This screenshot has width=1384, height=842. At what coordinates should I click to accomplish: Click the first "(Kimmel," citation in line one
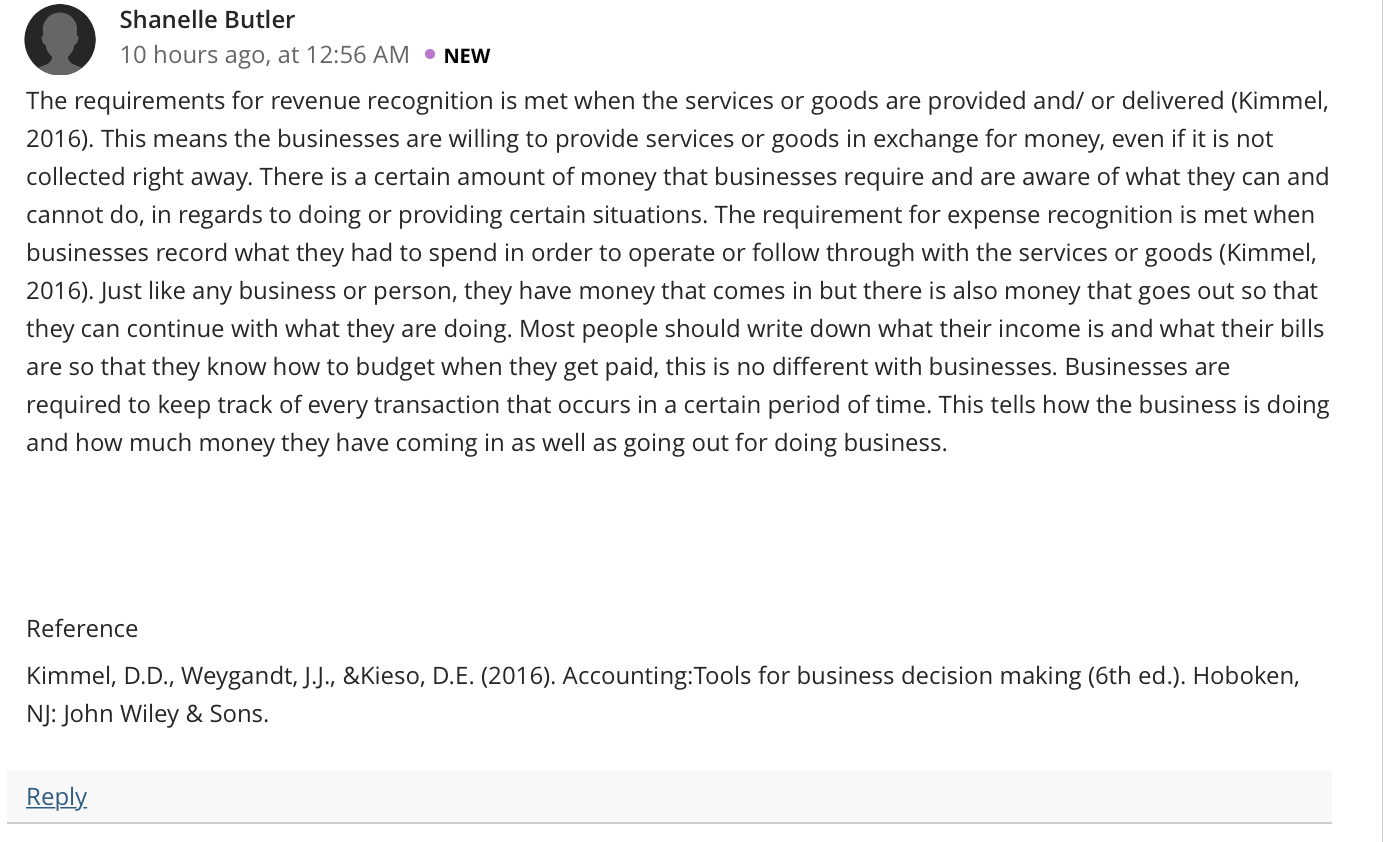click(x=1280, y=101)
